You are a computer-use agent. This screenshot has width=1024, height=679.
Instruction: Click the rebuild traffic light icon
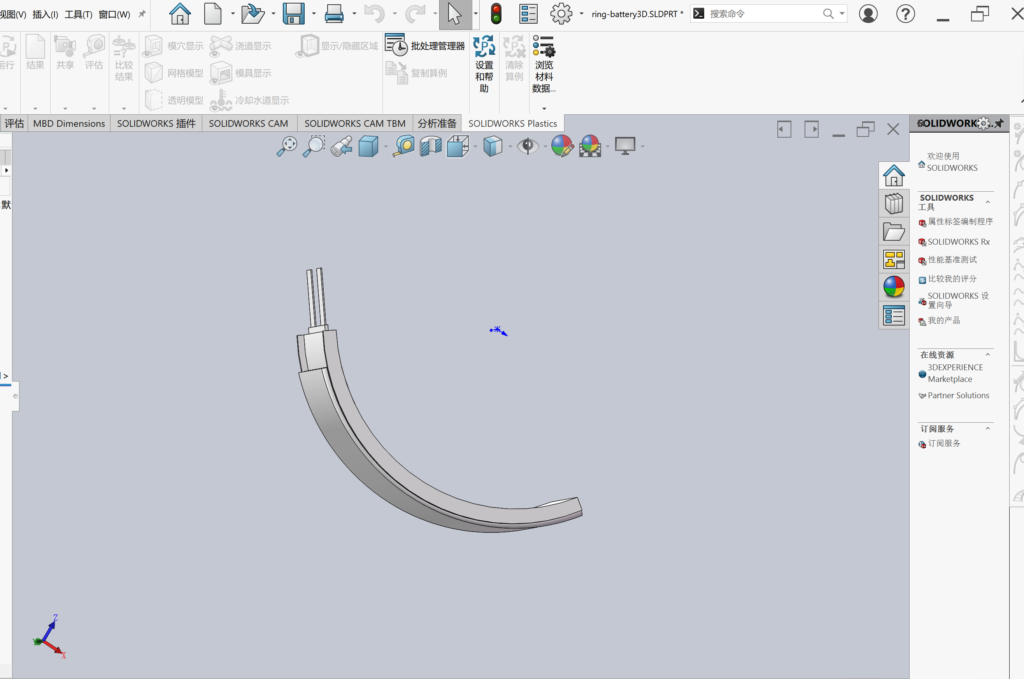point(496,14)
